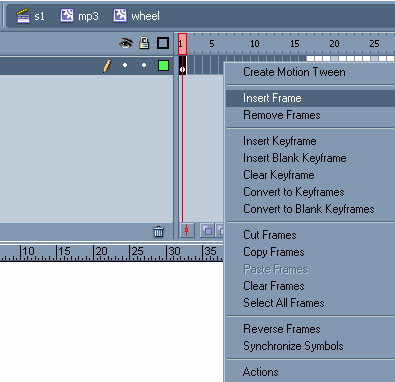Choose Cut Frames in context menu
This screenshot has width=395, height=382.
tap(311, 235)
